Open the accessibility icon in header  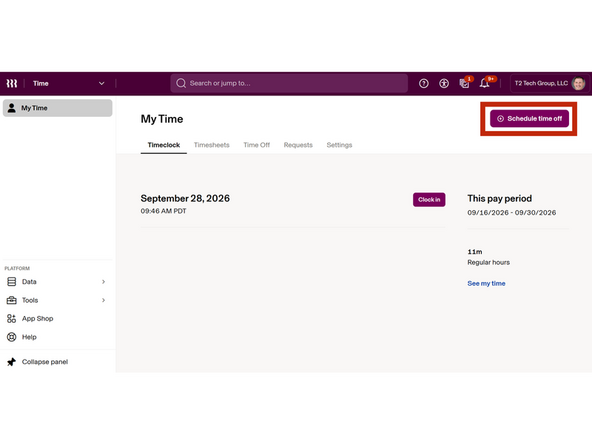coord(444,83)
